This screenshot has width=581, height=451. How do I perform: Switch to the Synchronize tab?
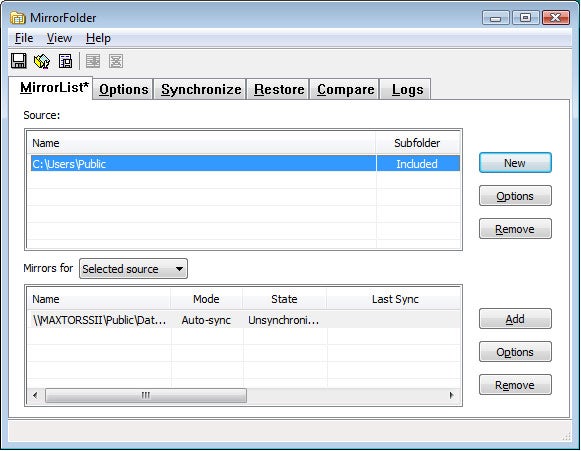(201, 89)
